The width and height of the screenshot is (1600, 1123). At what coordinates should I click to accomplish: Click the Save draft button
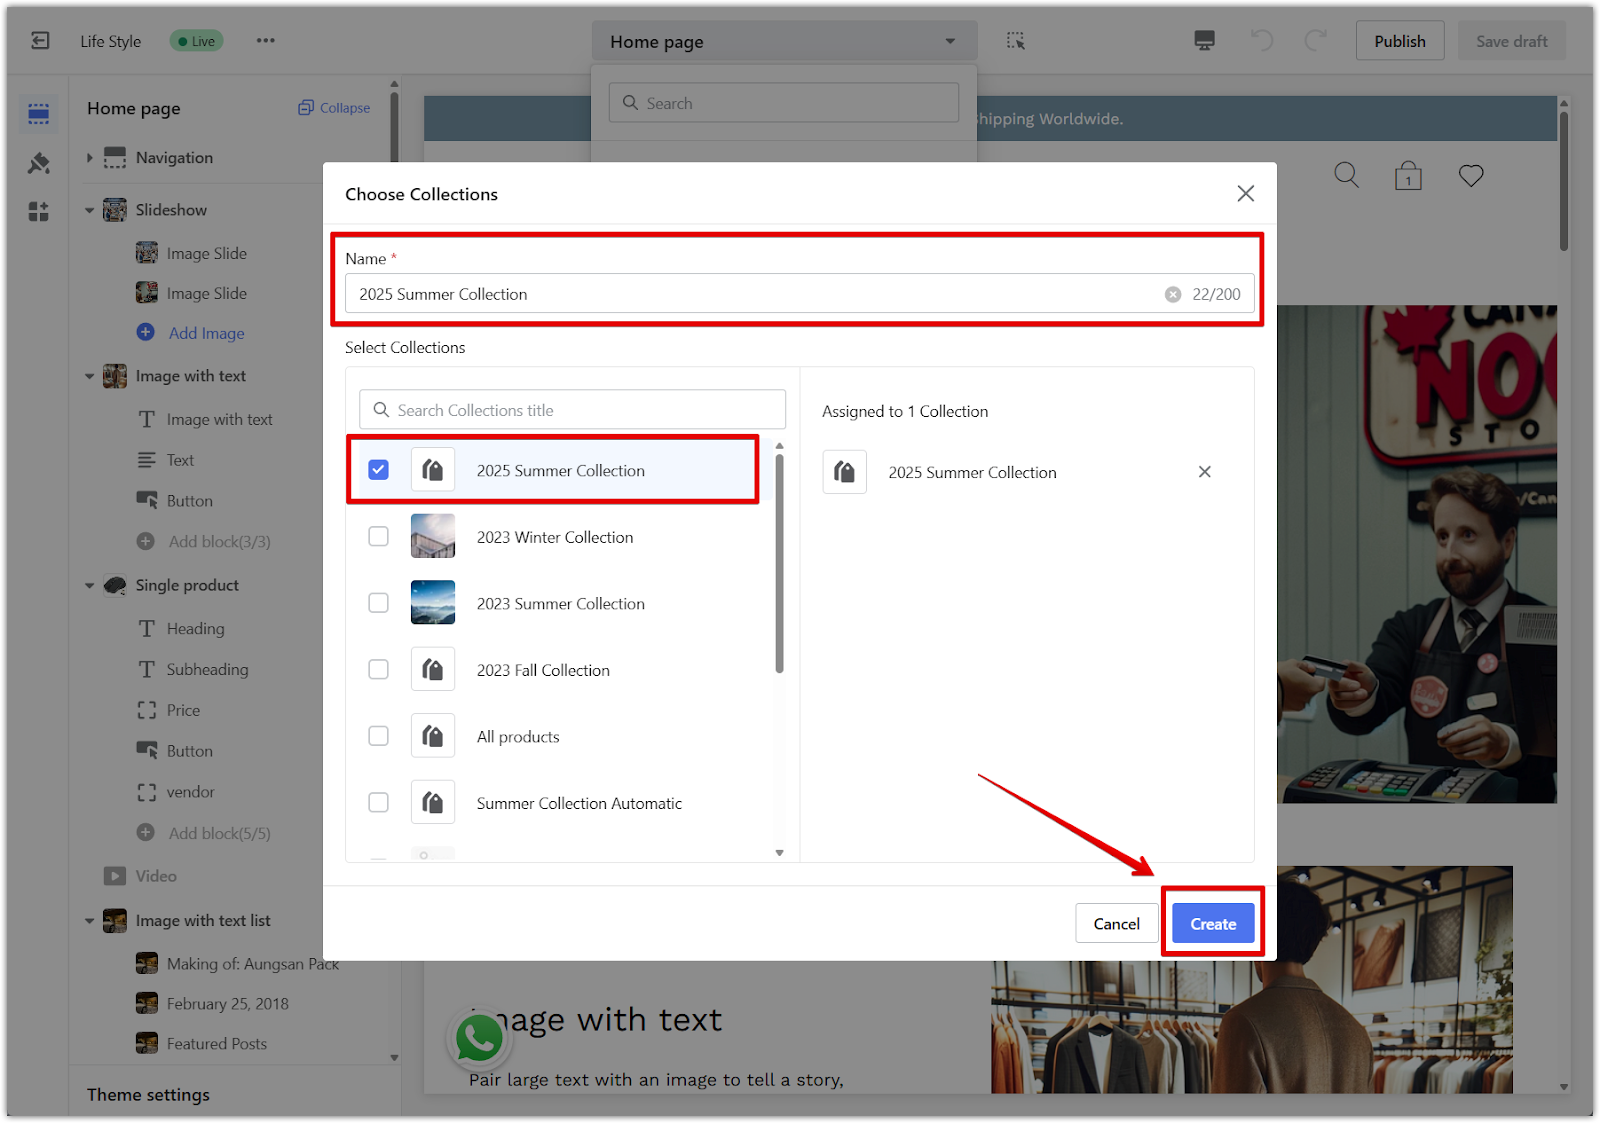tap(1511, 41)
